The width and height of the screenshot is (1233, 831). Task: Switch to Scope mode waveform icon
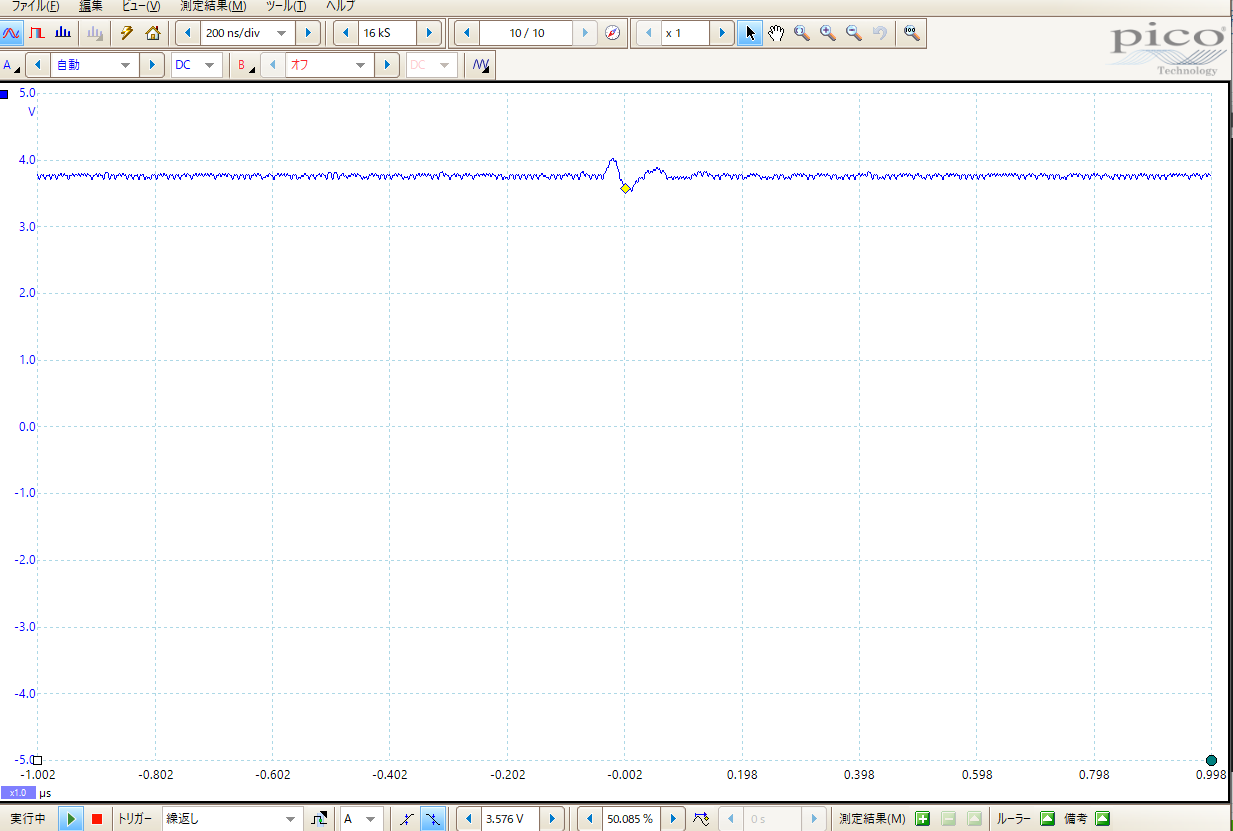[12, 33]
